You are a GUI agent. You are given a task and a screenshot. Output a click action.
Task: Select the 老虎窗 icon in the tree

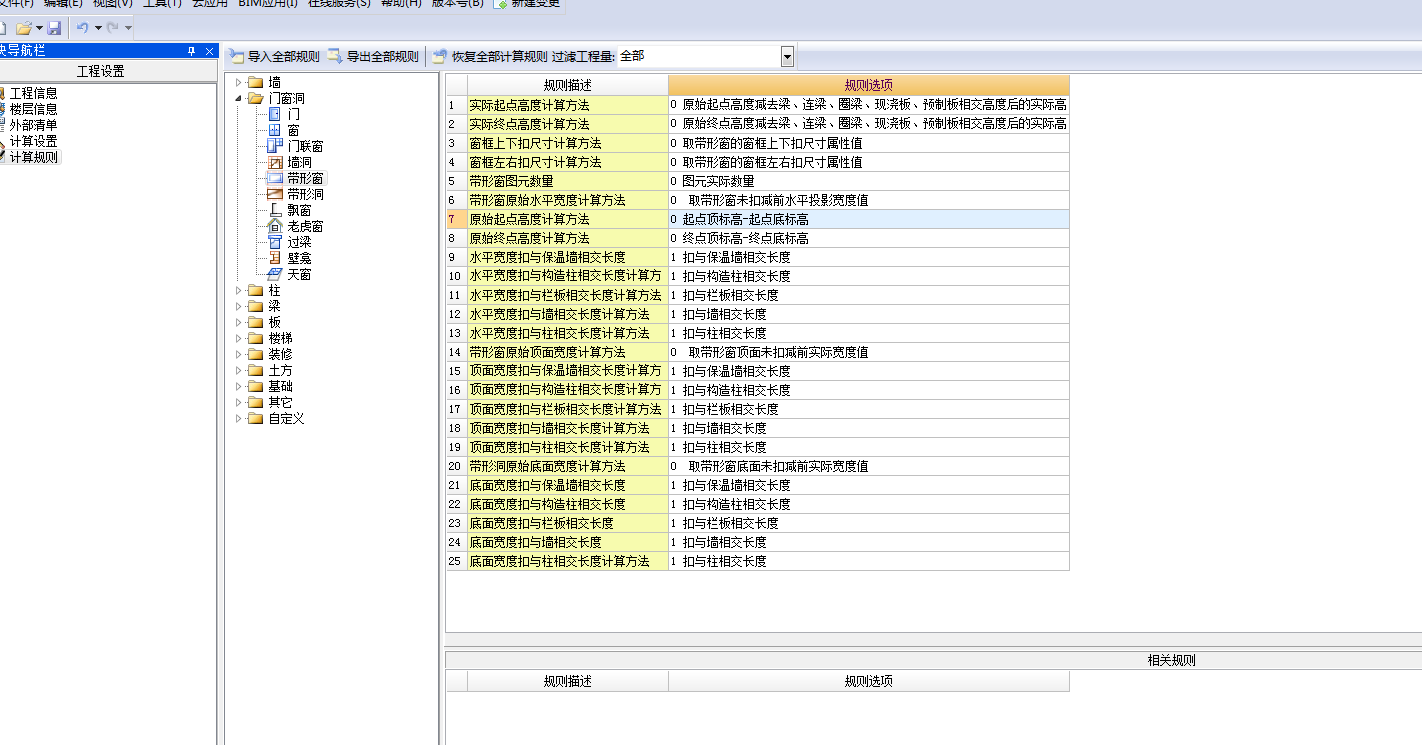click(x=275, y=226)
